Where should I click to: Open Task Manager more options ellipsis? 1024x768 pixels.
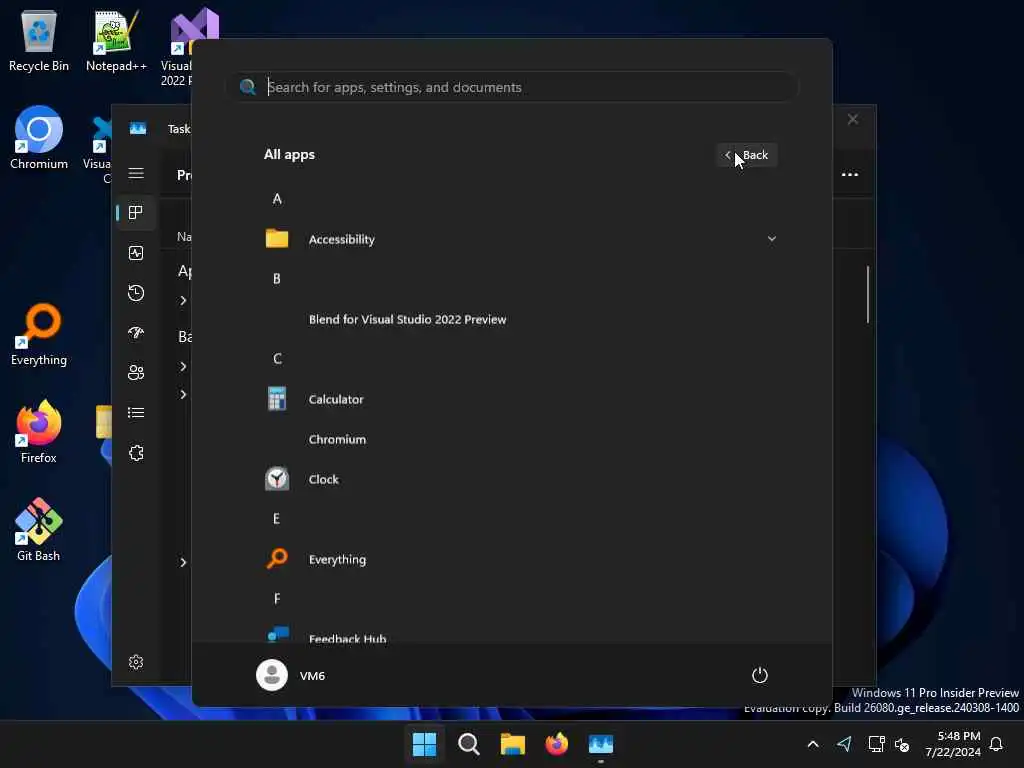pos(850,175)
